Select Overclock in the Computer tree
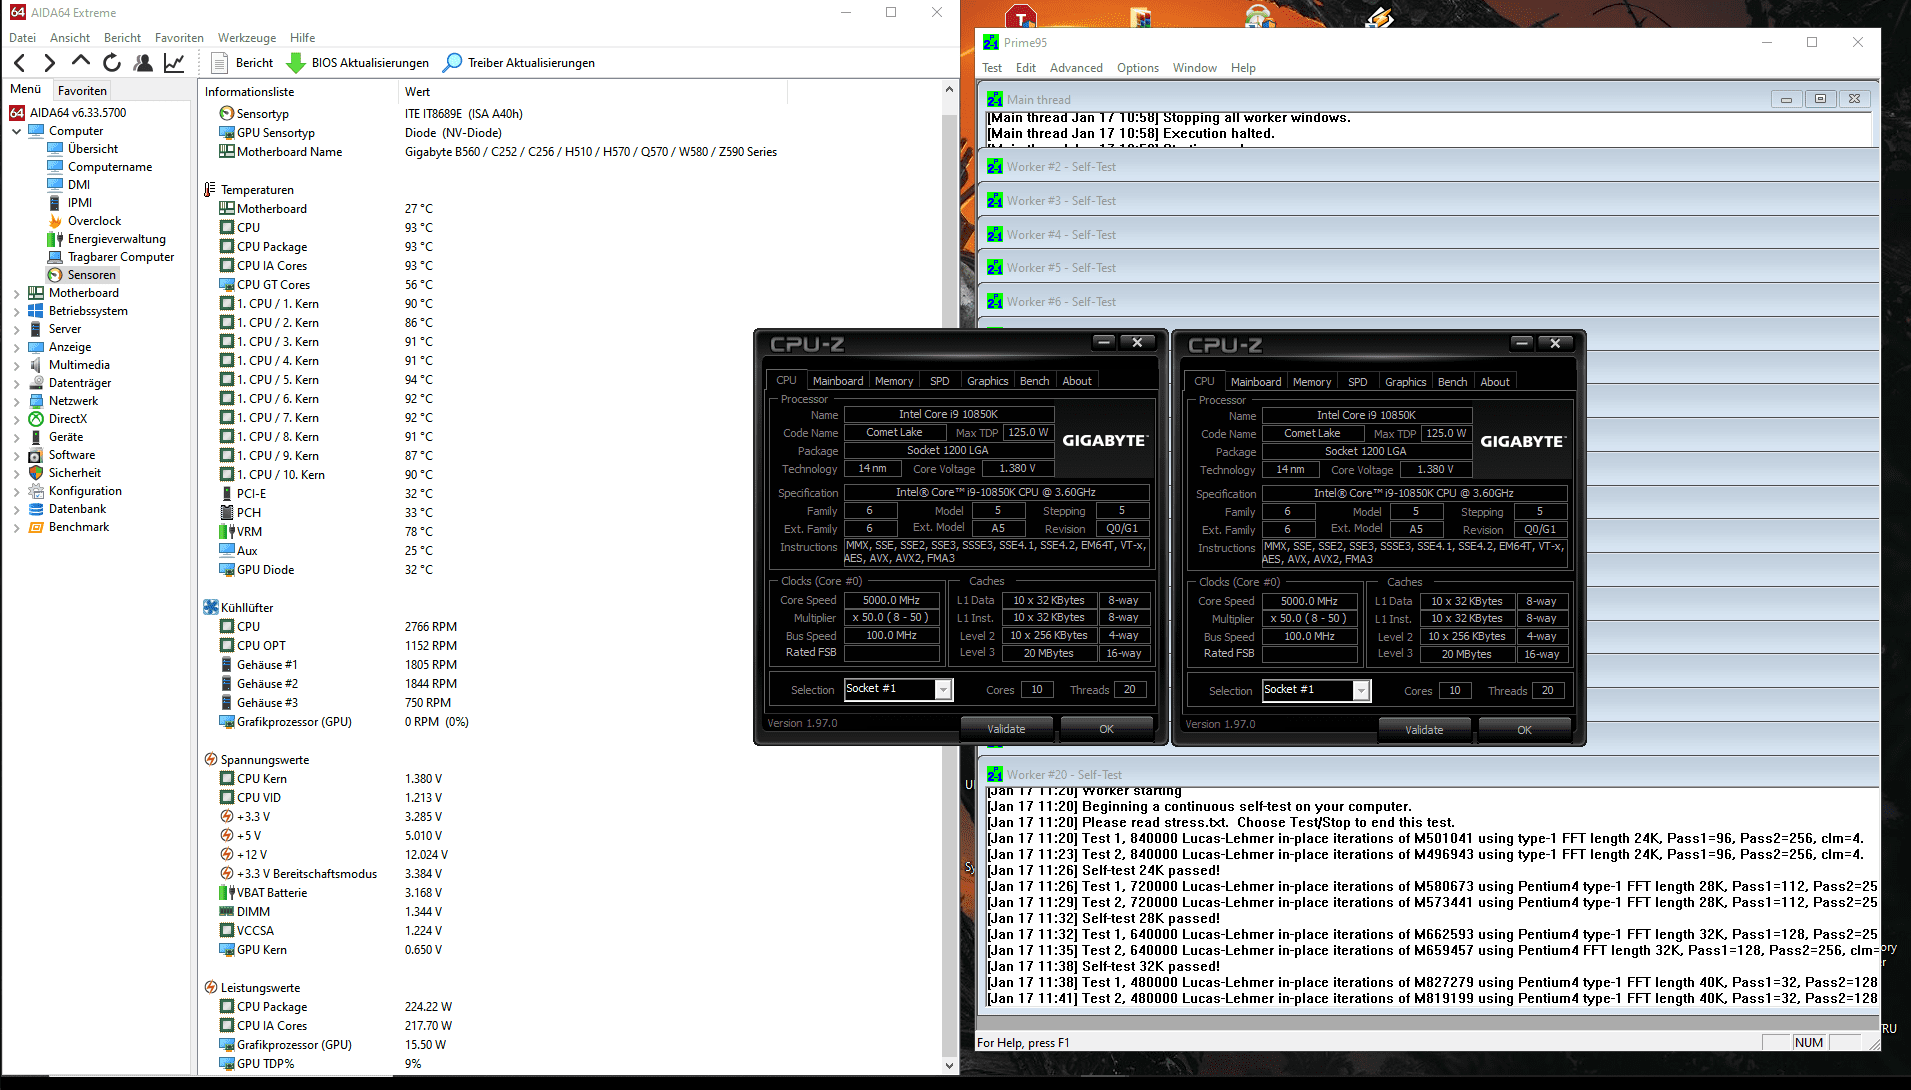This screenshot has width=1911, height=1090. pos(94,221)
